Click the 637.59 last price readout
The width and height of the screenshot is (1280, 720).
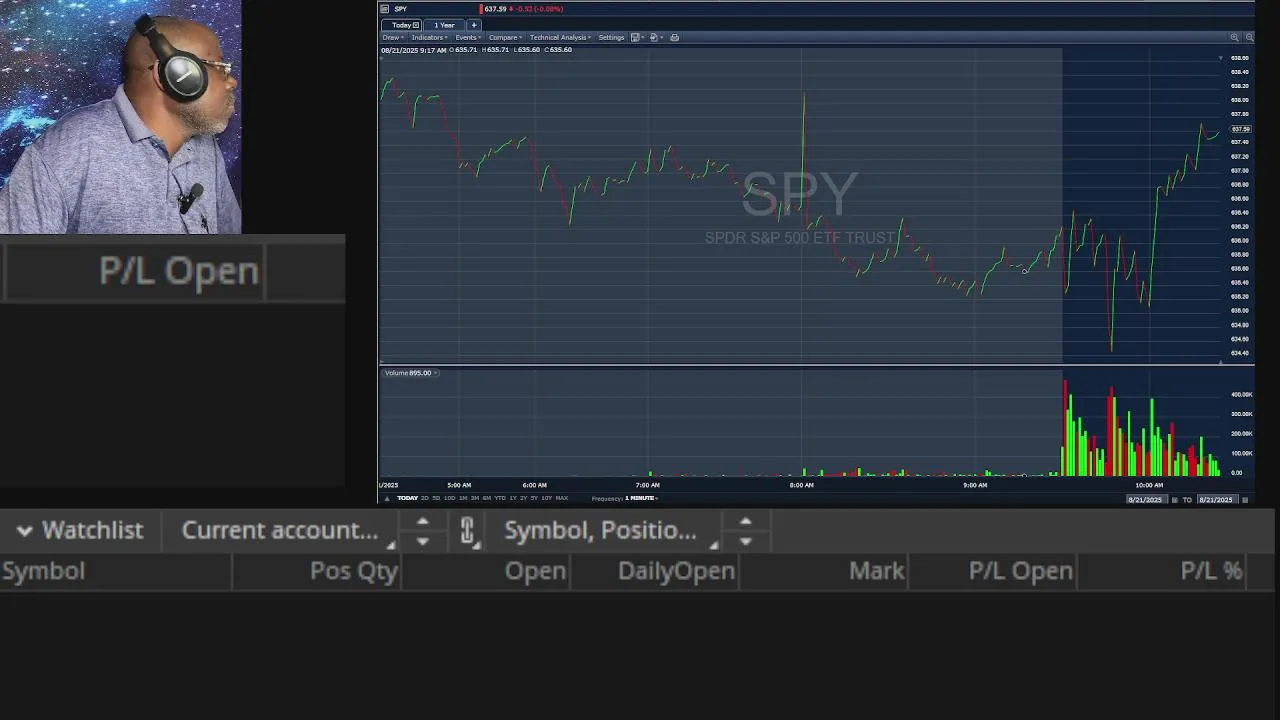pyautogui.click(x=495, y=9)
